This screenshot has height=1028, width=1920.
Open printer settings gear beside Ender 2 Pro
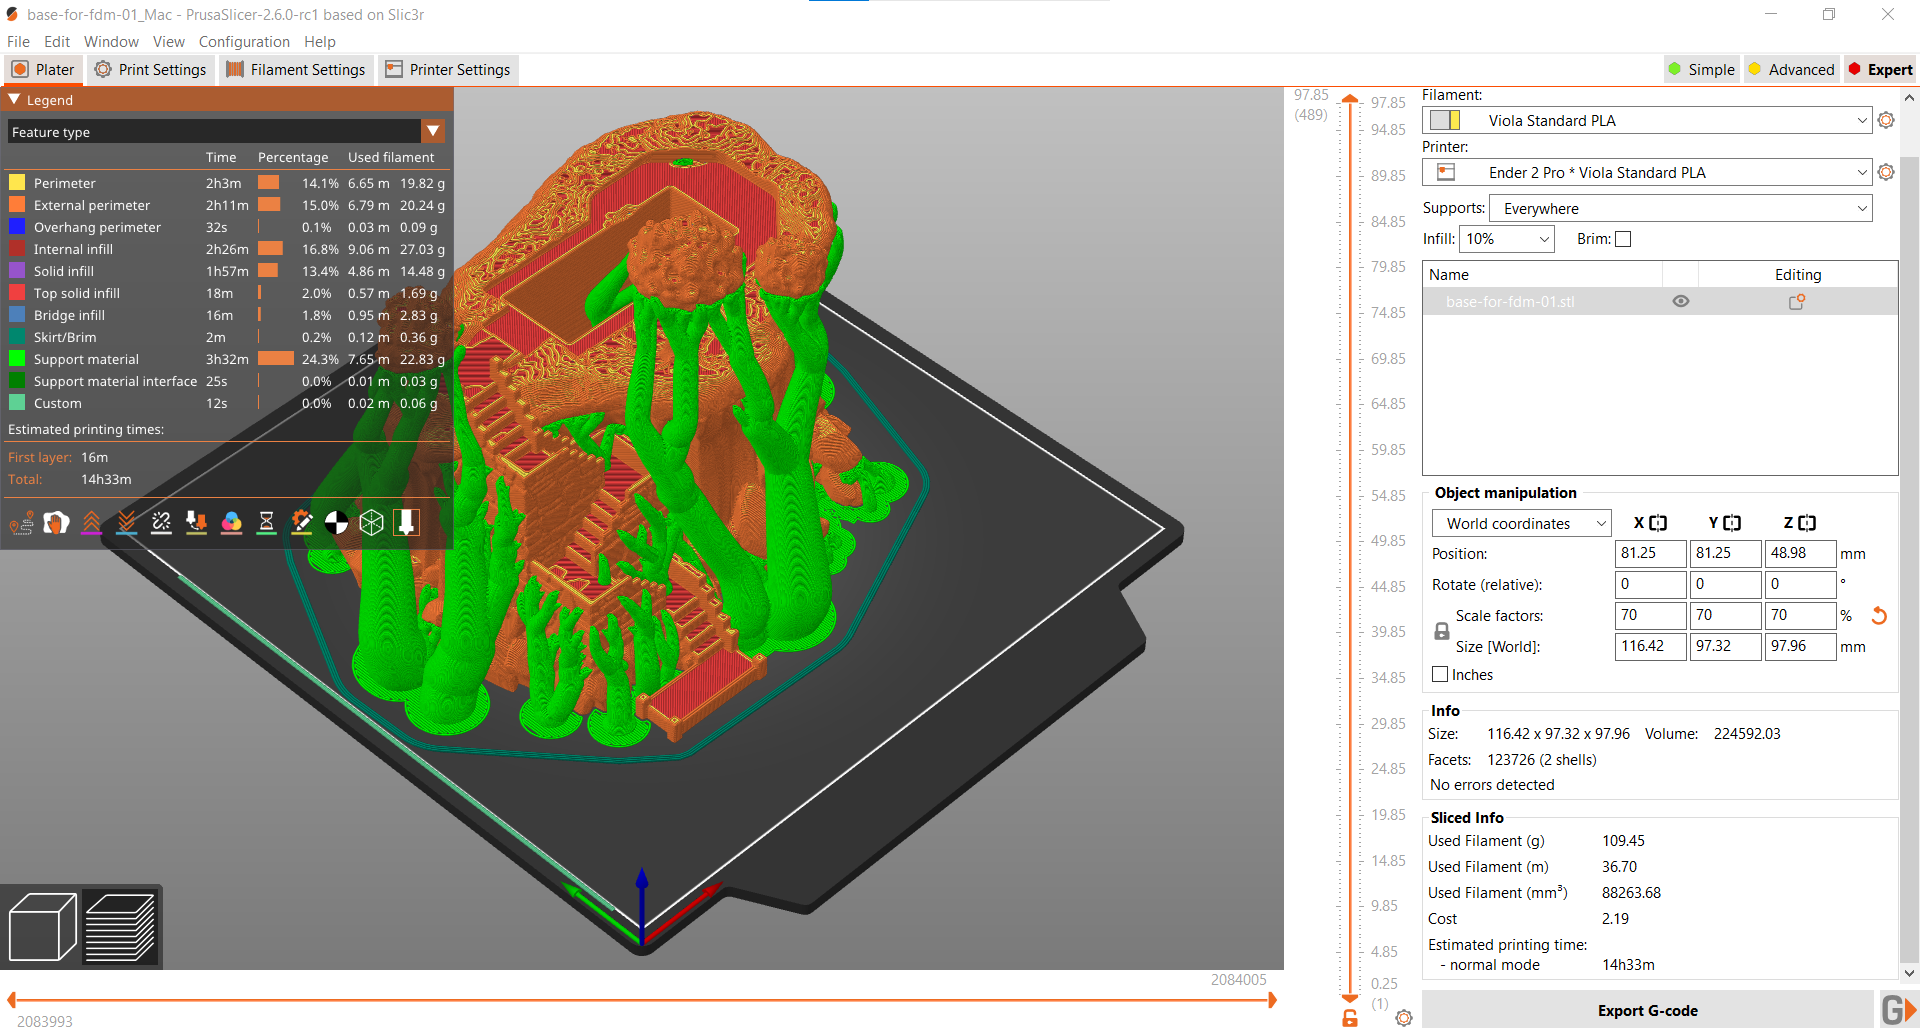1886,172
